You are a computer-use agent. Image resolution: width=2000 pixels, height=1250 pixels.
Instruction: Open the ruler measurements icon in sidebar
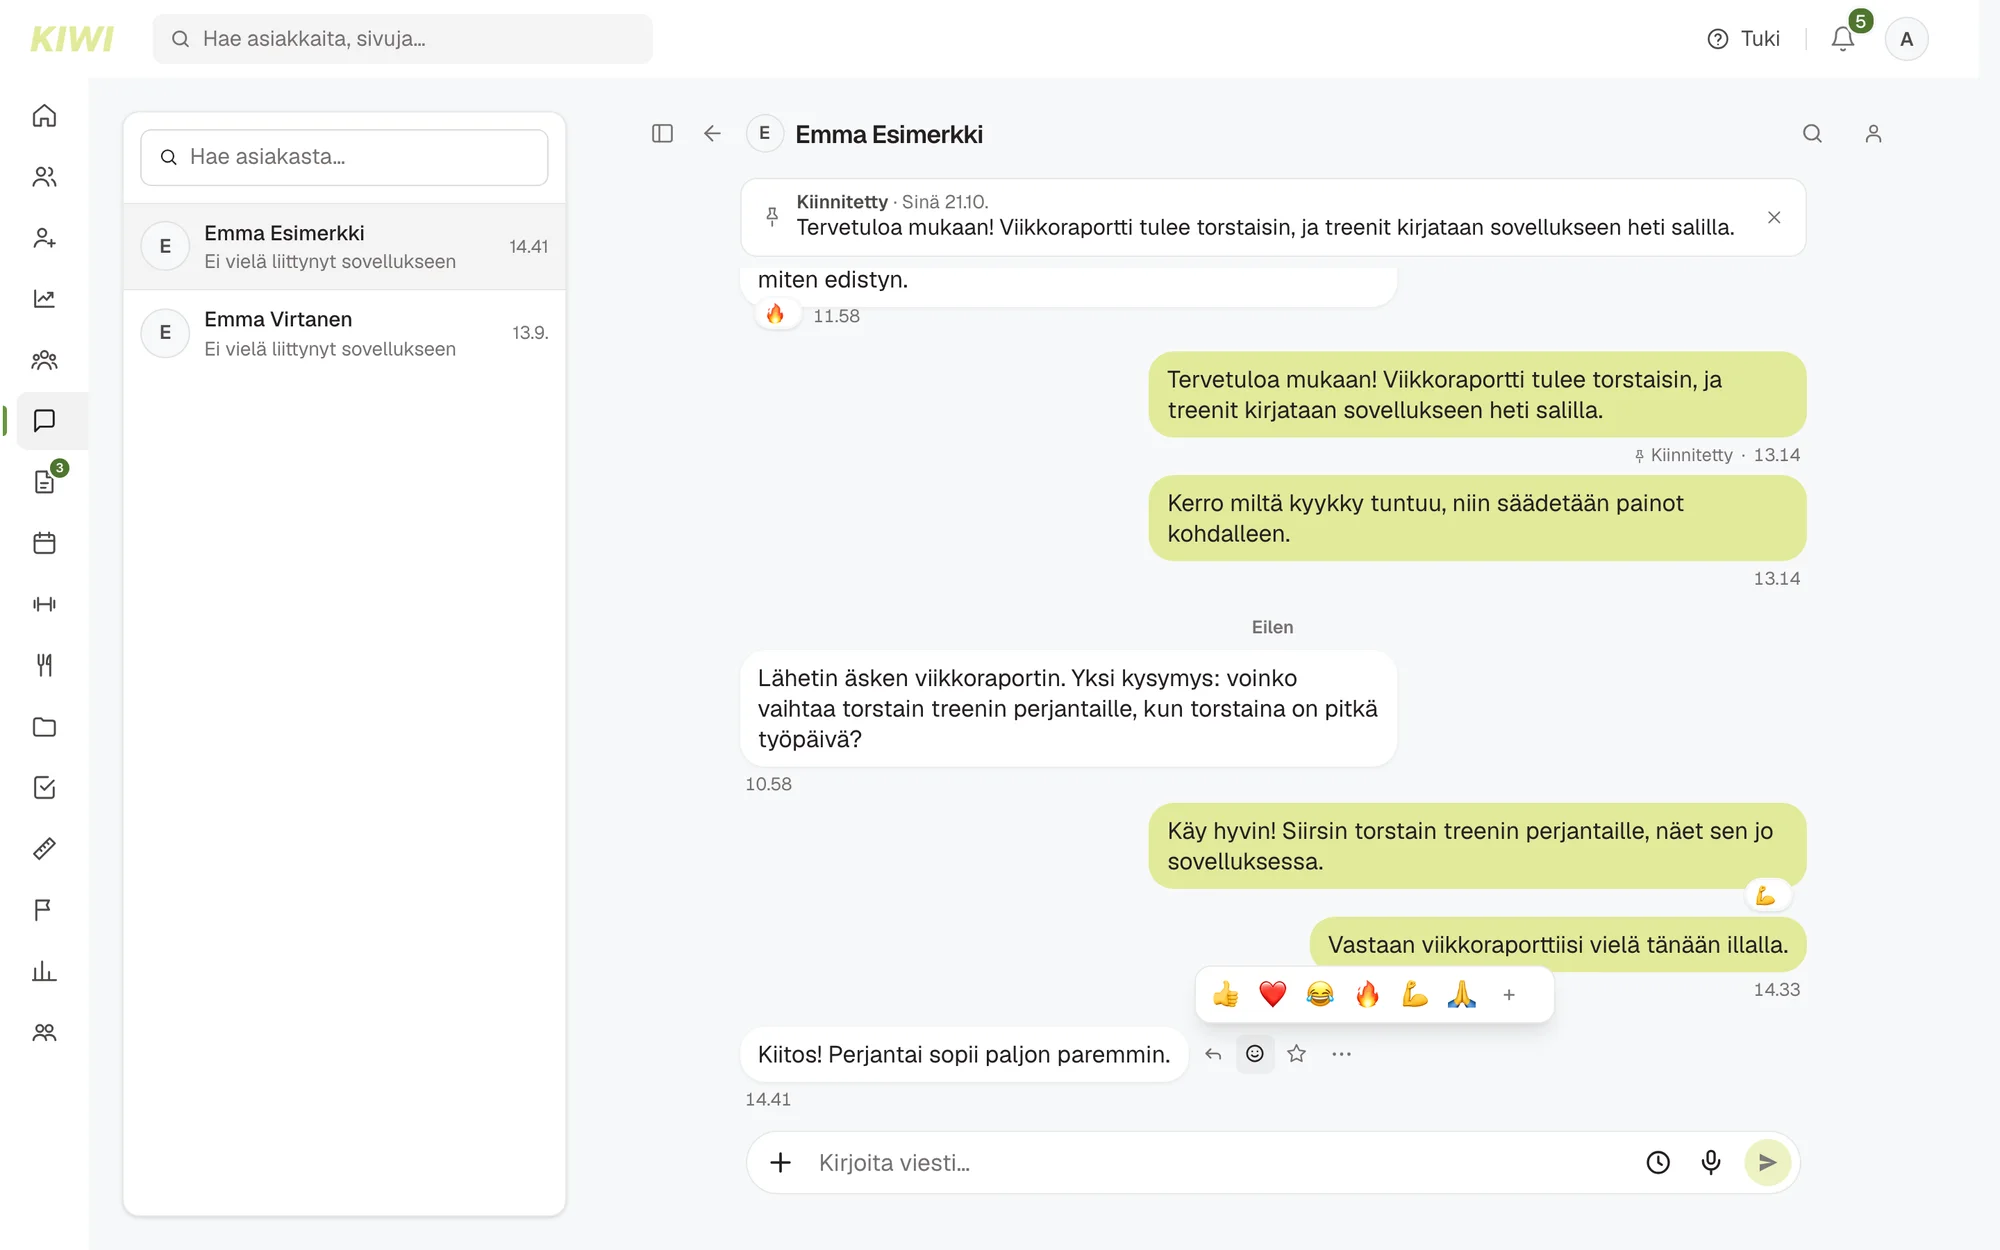pyautogui.click(x=44, y=849)
